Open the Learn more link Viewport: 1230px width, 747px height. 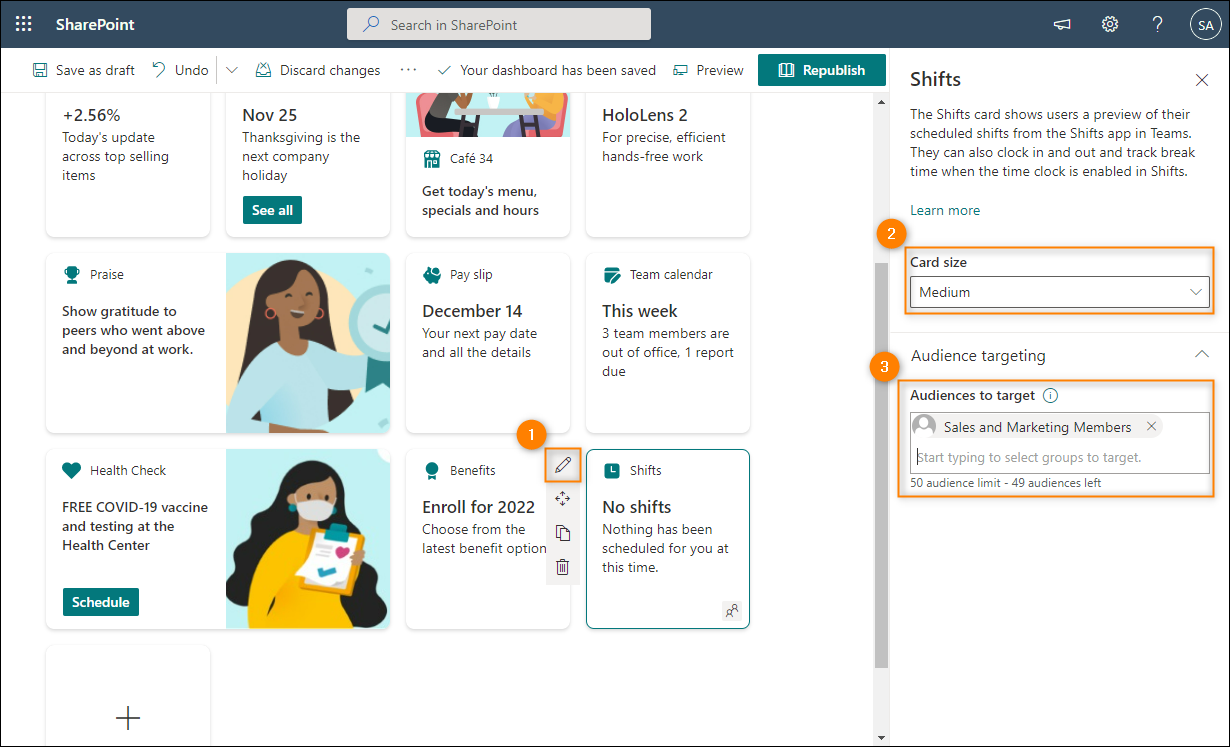click(945, 210)
